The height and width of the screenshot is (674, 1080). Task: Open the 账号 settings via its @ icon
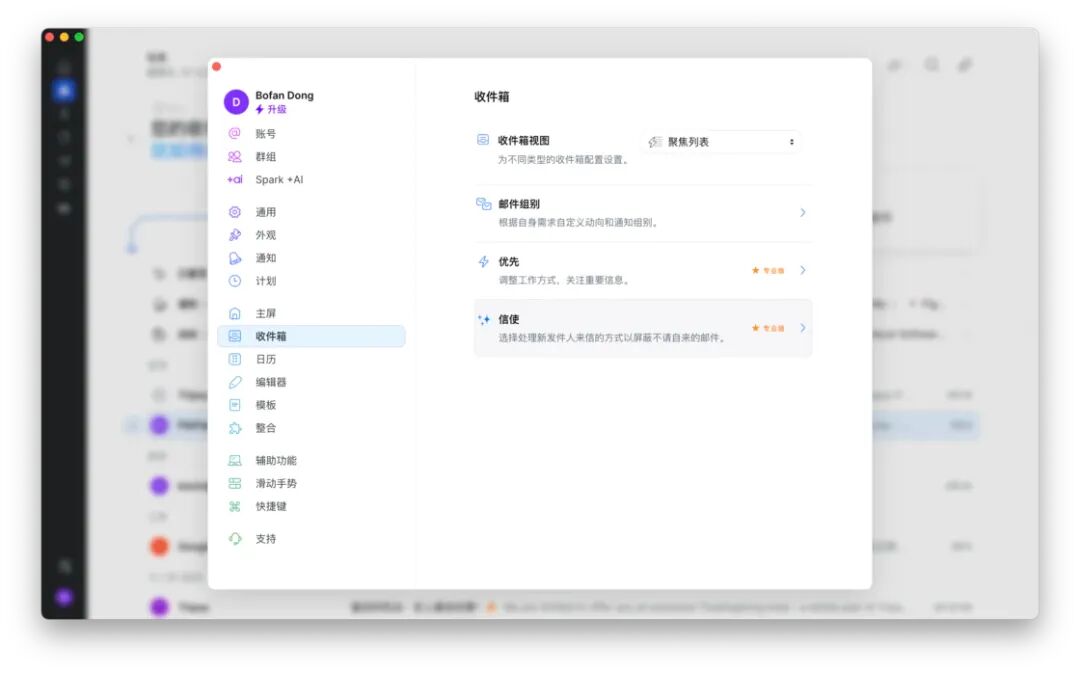coord(235,134)
